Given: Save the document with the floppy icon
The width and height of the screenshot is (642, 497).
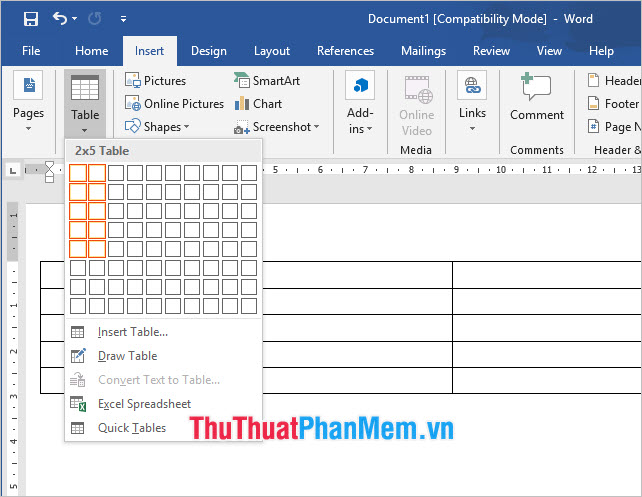Looking at the screenshot, I should (31, 19).
